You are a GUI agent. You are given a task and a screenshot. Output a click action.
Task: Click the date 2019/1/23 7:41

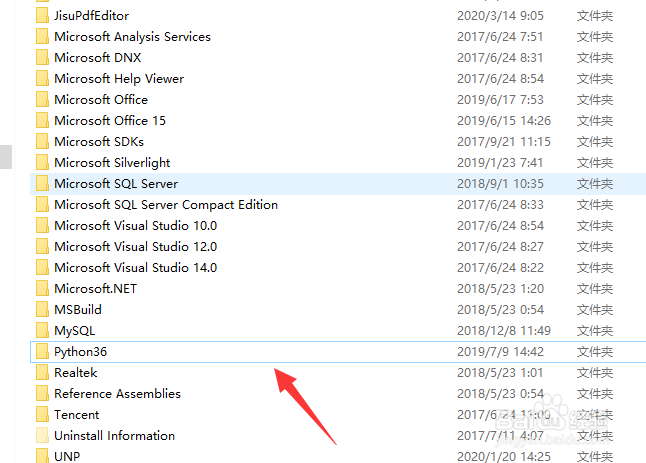tap(500, 163)
